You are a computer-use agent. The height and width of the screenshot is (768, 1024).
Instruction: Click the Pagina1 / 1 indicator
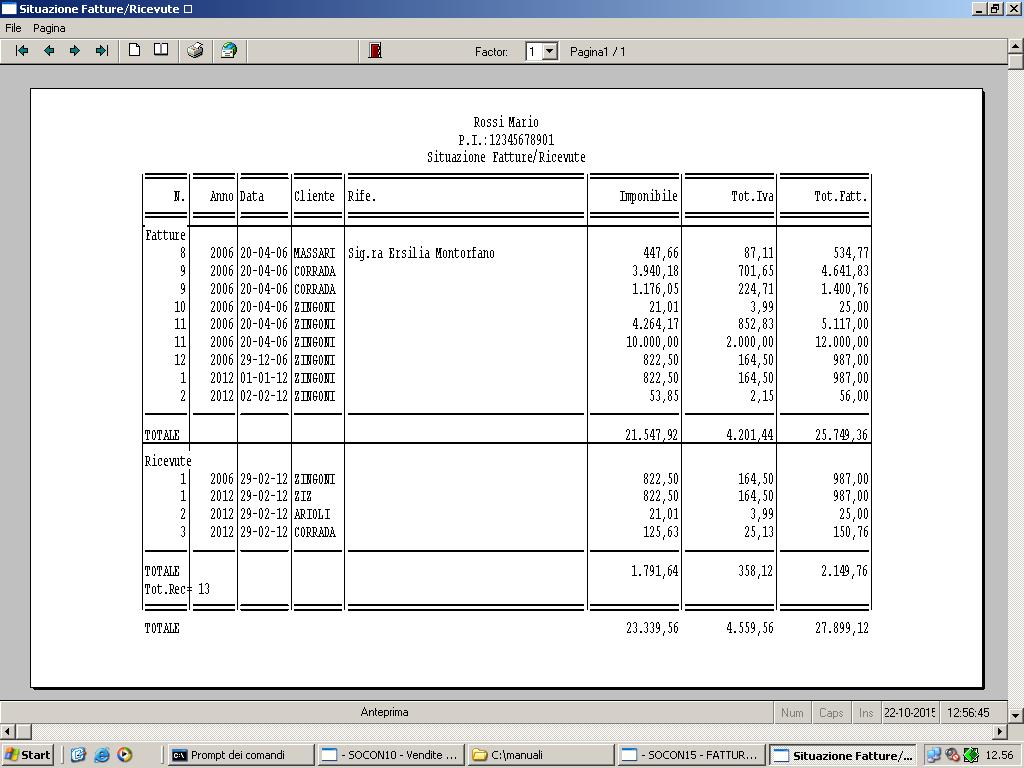598,52
